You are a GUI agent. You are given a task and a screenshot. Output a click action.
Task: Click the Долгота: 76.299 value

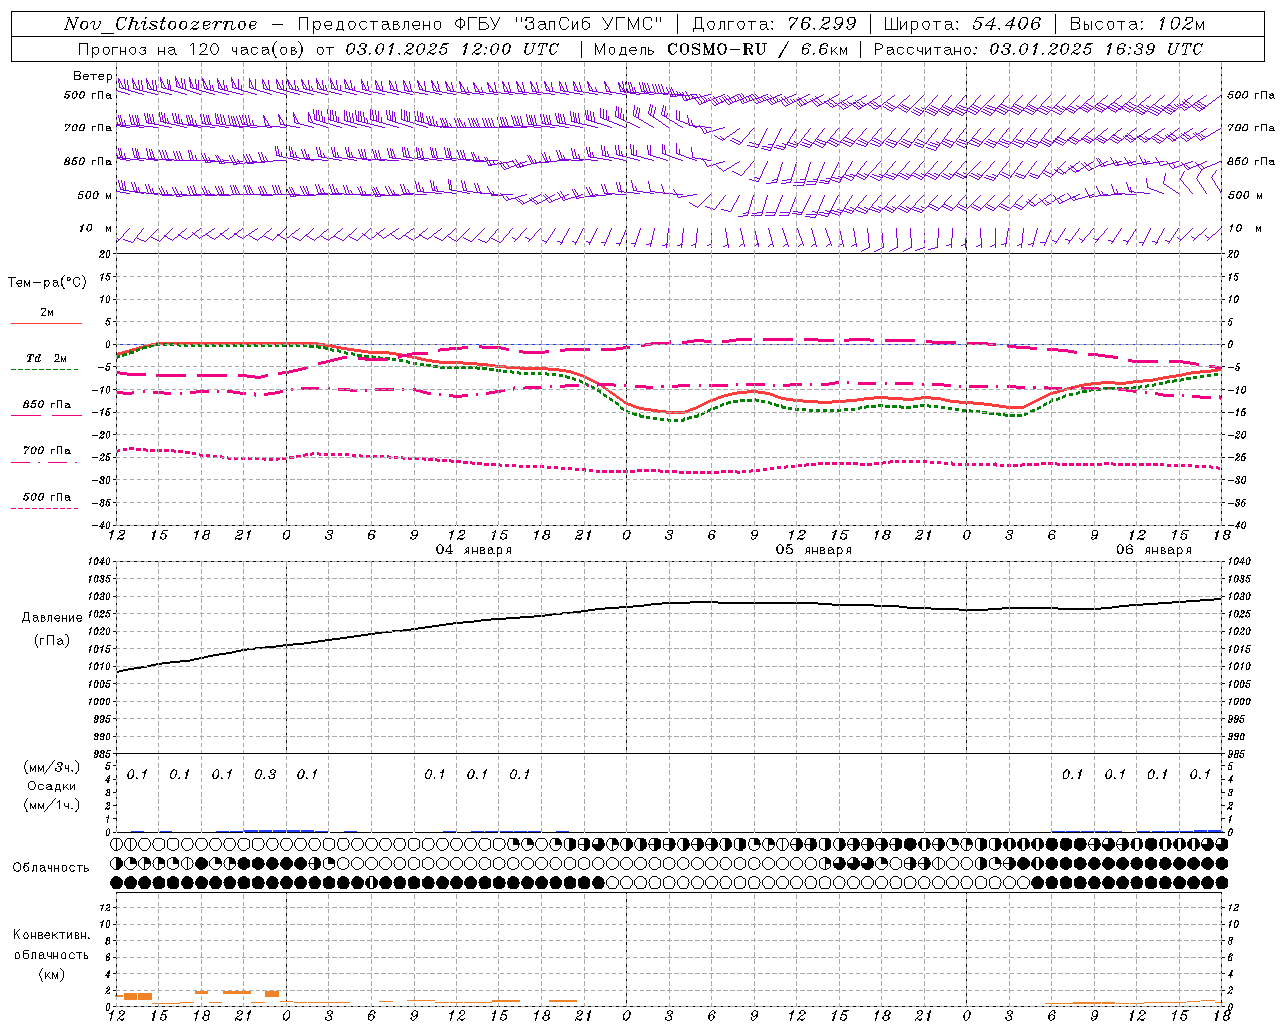(774, 24)
